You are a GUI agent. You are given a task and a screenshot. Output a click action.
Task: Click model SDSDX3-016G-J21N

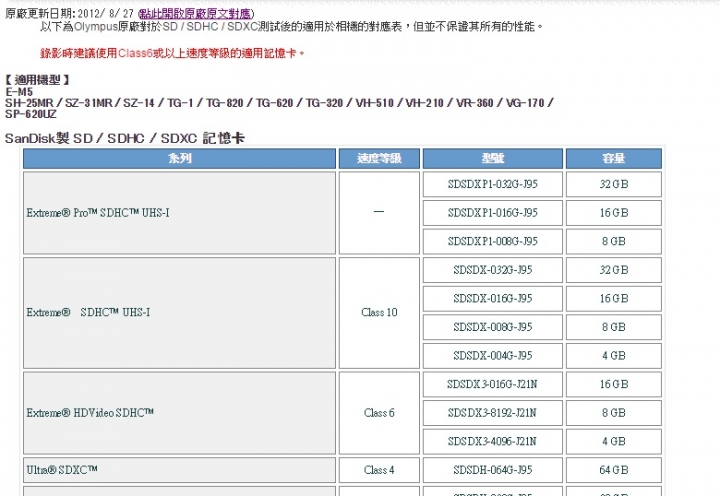493,384
